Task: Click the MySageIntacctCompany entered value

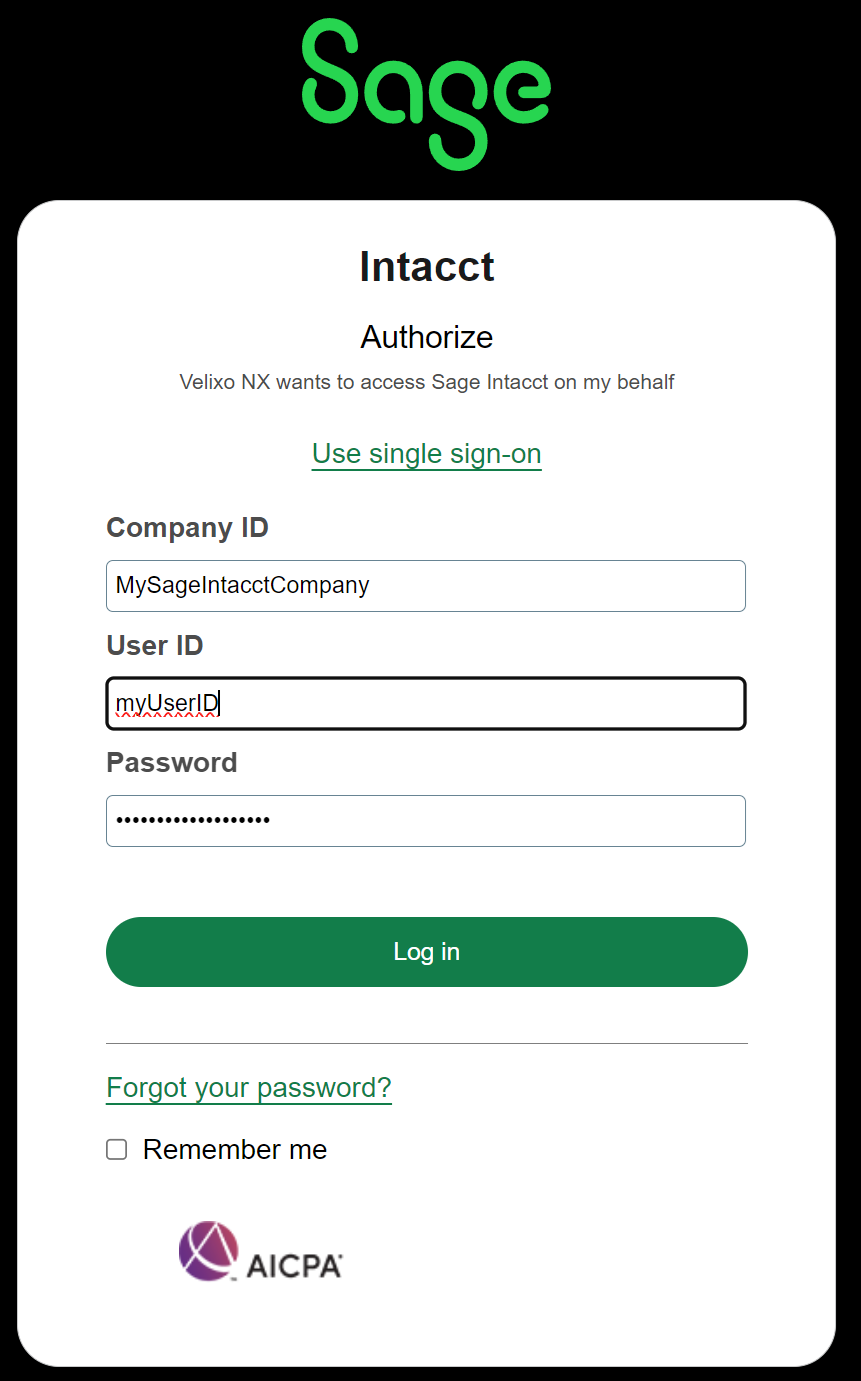Action: pyautogui.click(x=243, y=586)
